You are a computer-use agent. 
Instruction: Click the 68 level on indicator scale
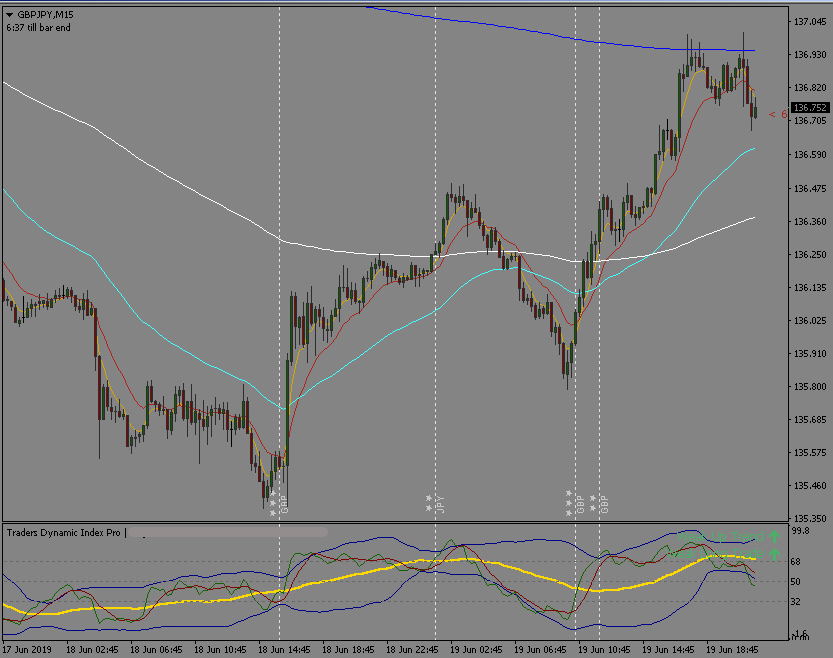click(x=795, y=561)
